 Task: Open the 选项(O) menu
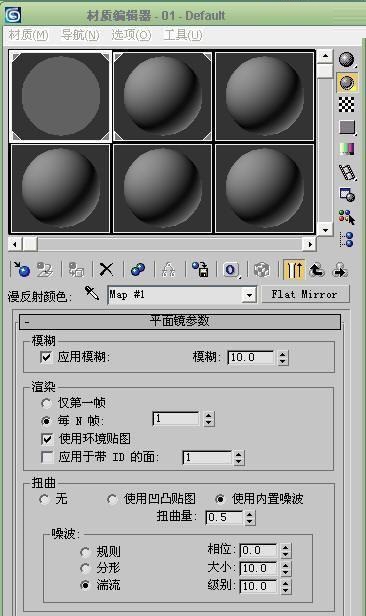click(131, 35)
